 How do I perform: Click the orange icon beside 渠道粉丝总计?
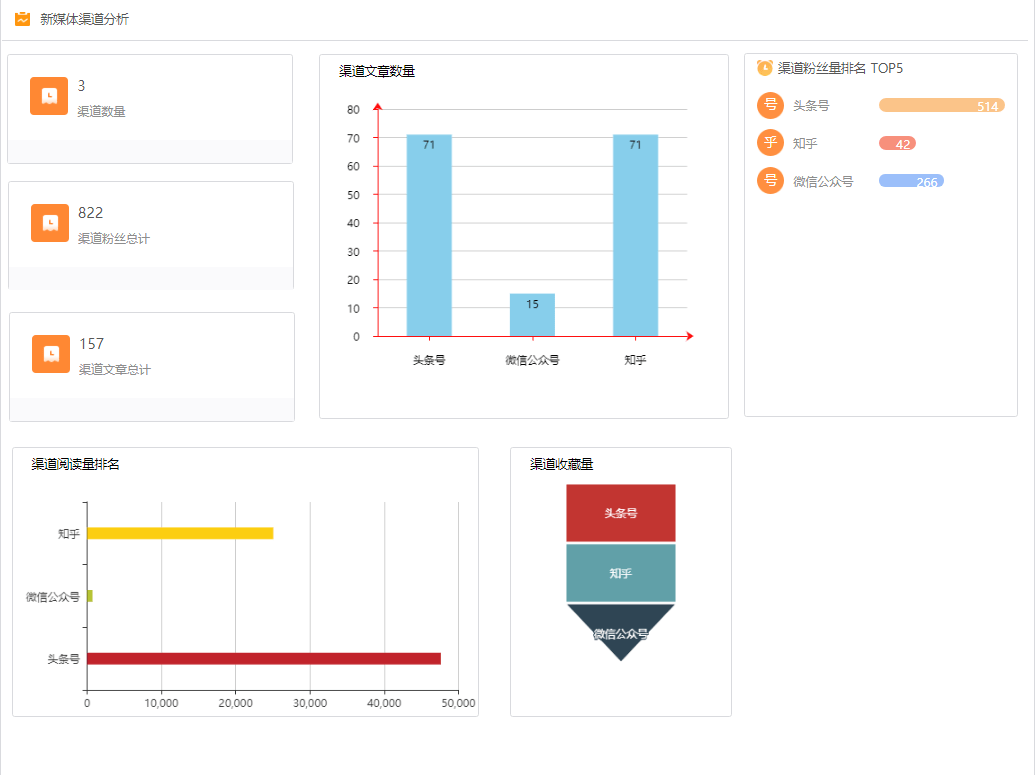pyautogui.click(x=50, y=223)
